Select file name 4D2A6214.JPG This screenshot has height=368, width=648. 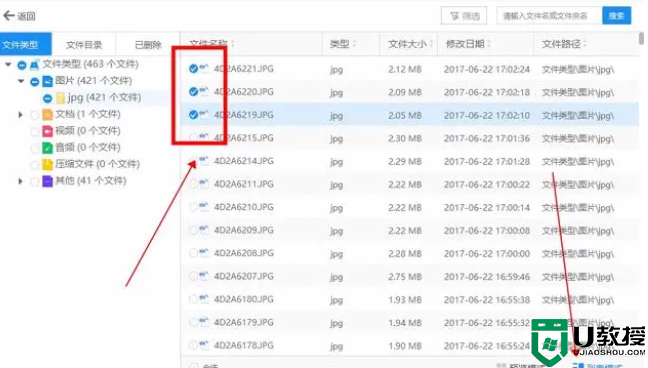click(243, 161)
